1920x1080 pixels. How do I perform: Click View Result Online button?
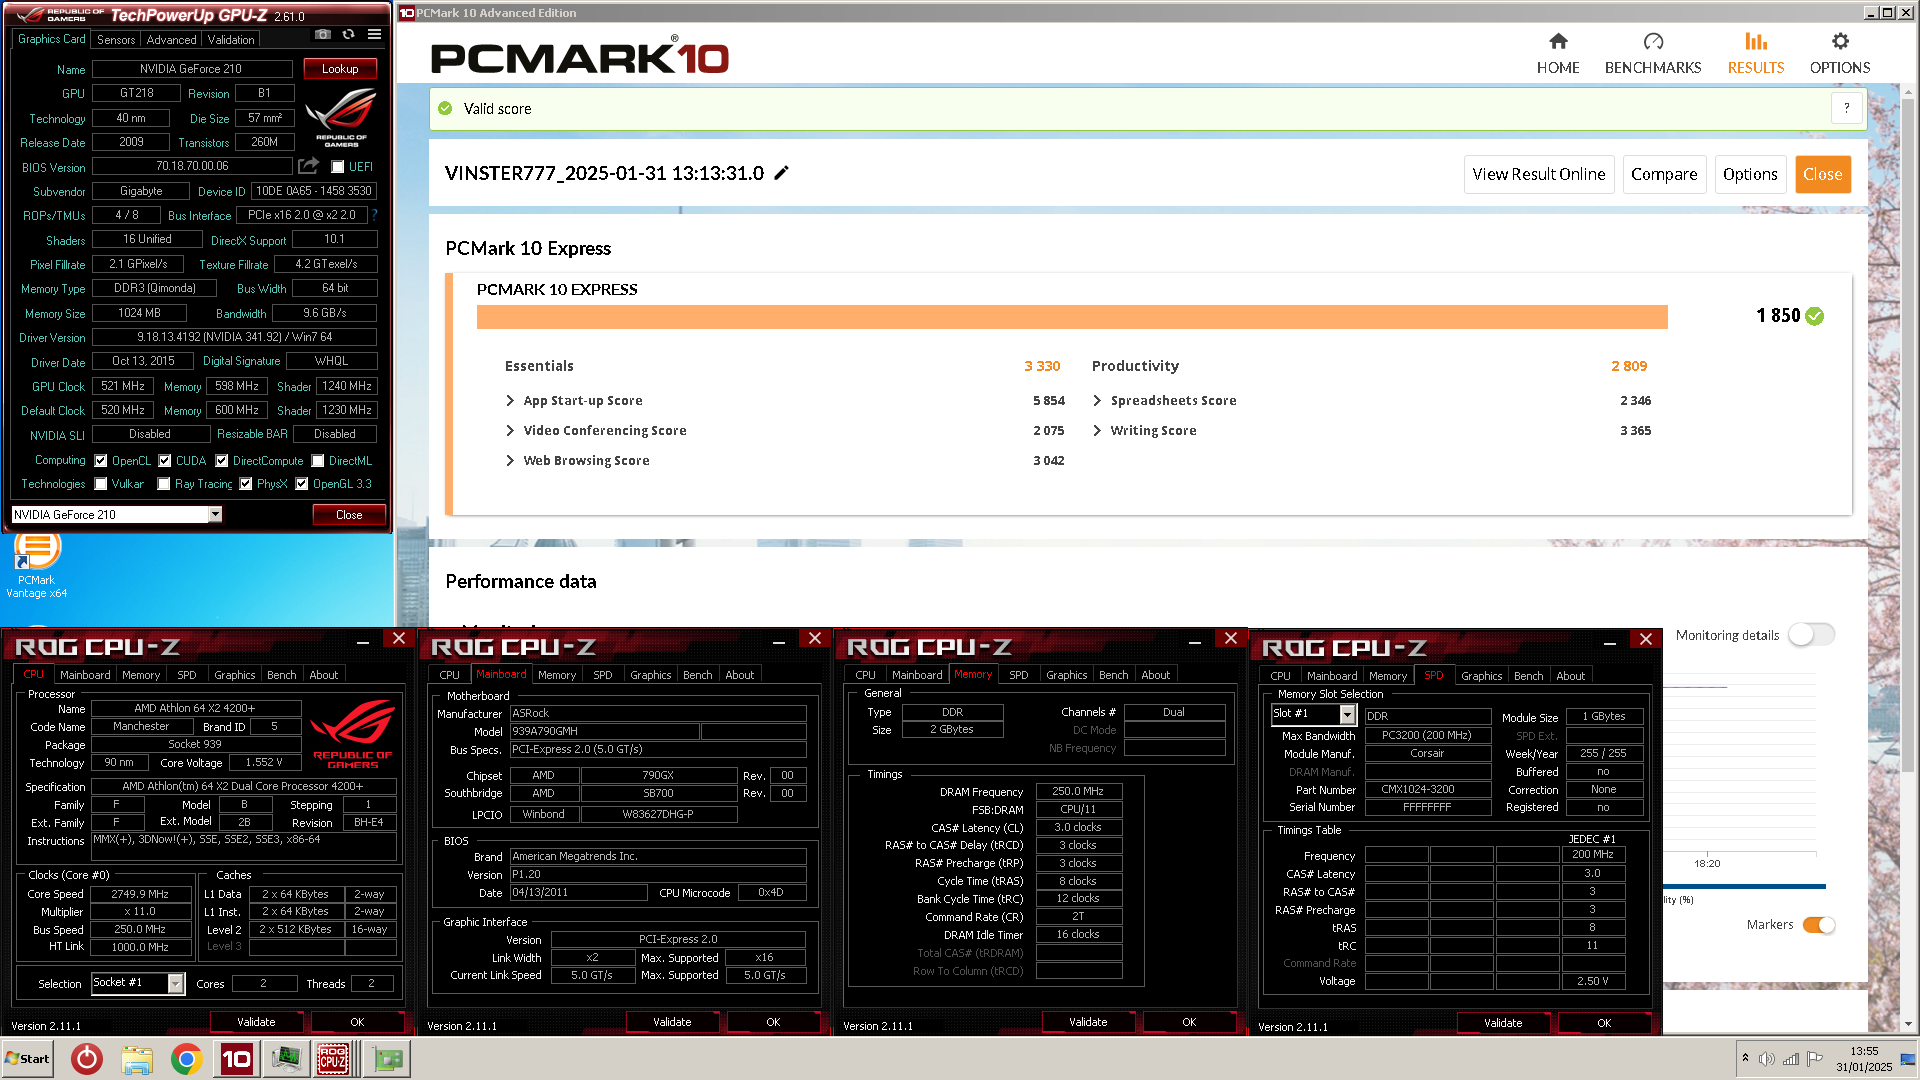pyautogui.click(x=1538, y=174)
